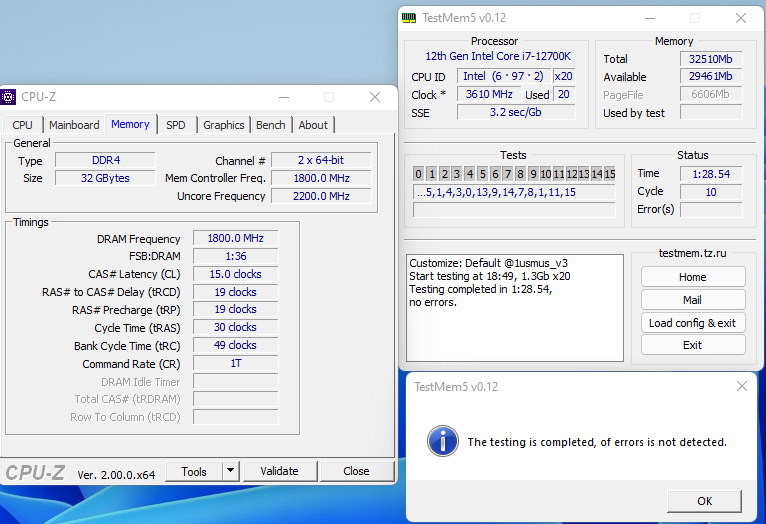Click the CPU ID Intel (6 · 97 · 2) field
This screenshot has width=766, height=524.
pos(504,76)
